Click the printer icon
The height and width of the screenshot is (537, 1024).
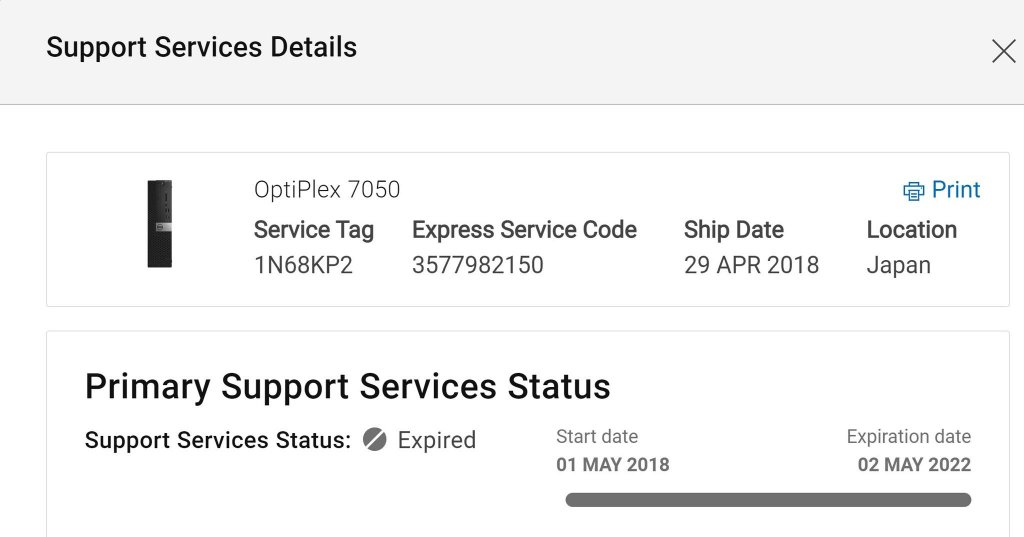point(914,190)
